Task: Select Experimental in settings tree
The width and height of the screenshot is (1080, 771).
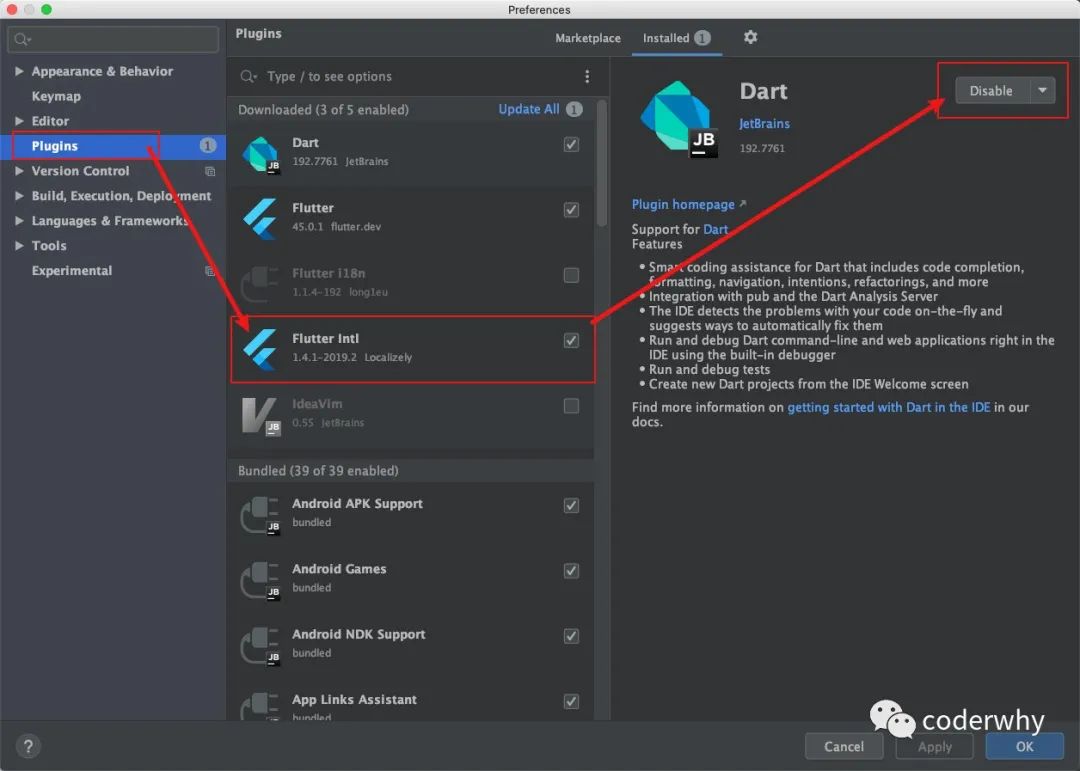Action: click(x=72, y=271)
